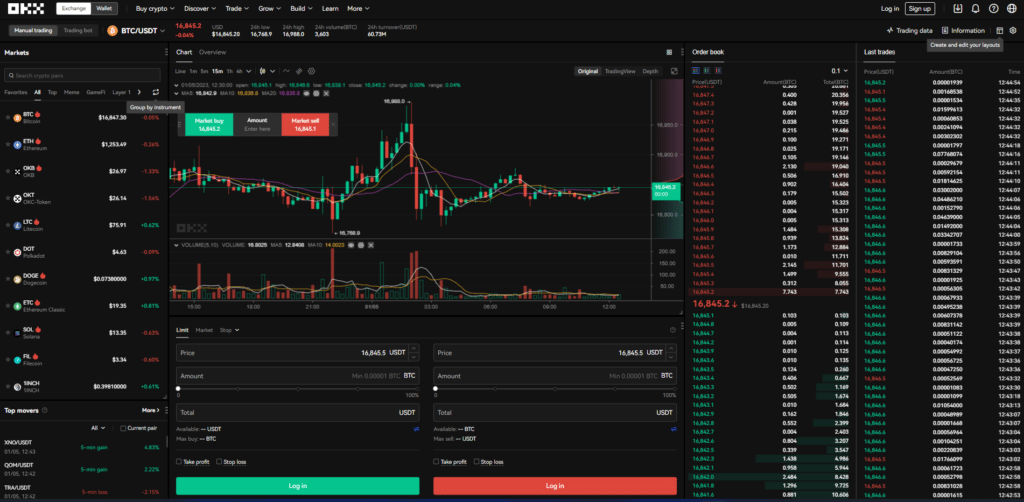Open the Stop order type dropdown
Screen dimensions: 1024x502
pos(229,330)
